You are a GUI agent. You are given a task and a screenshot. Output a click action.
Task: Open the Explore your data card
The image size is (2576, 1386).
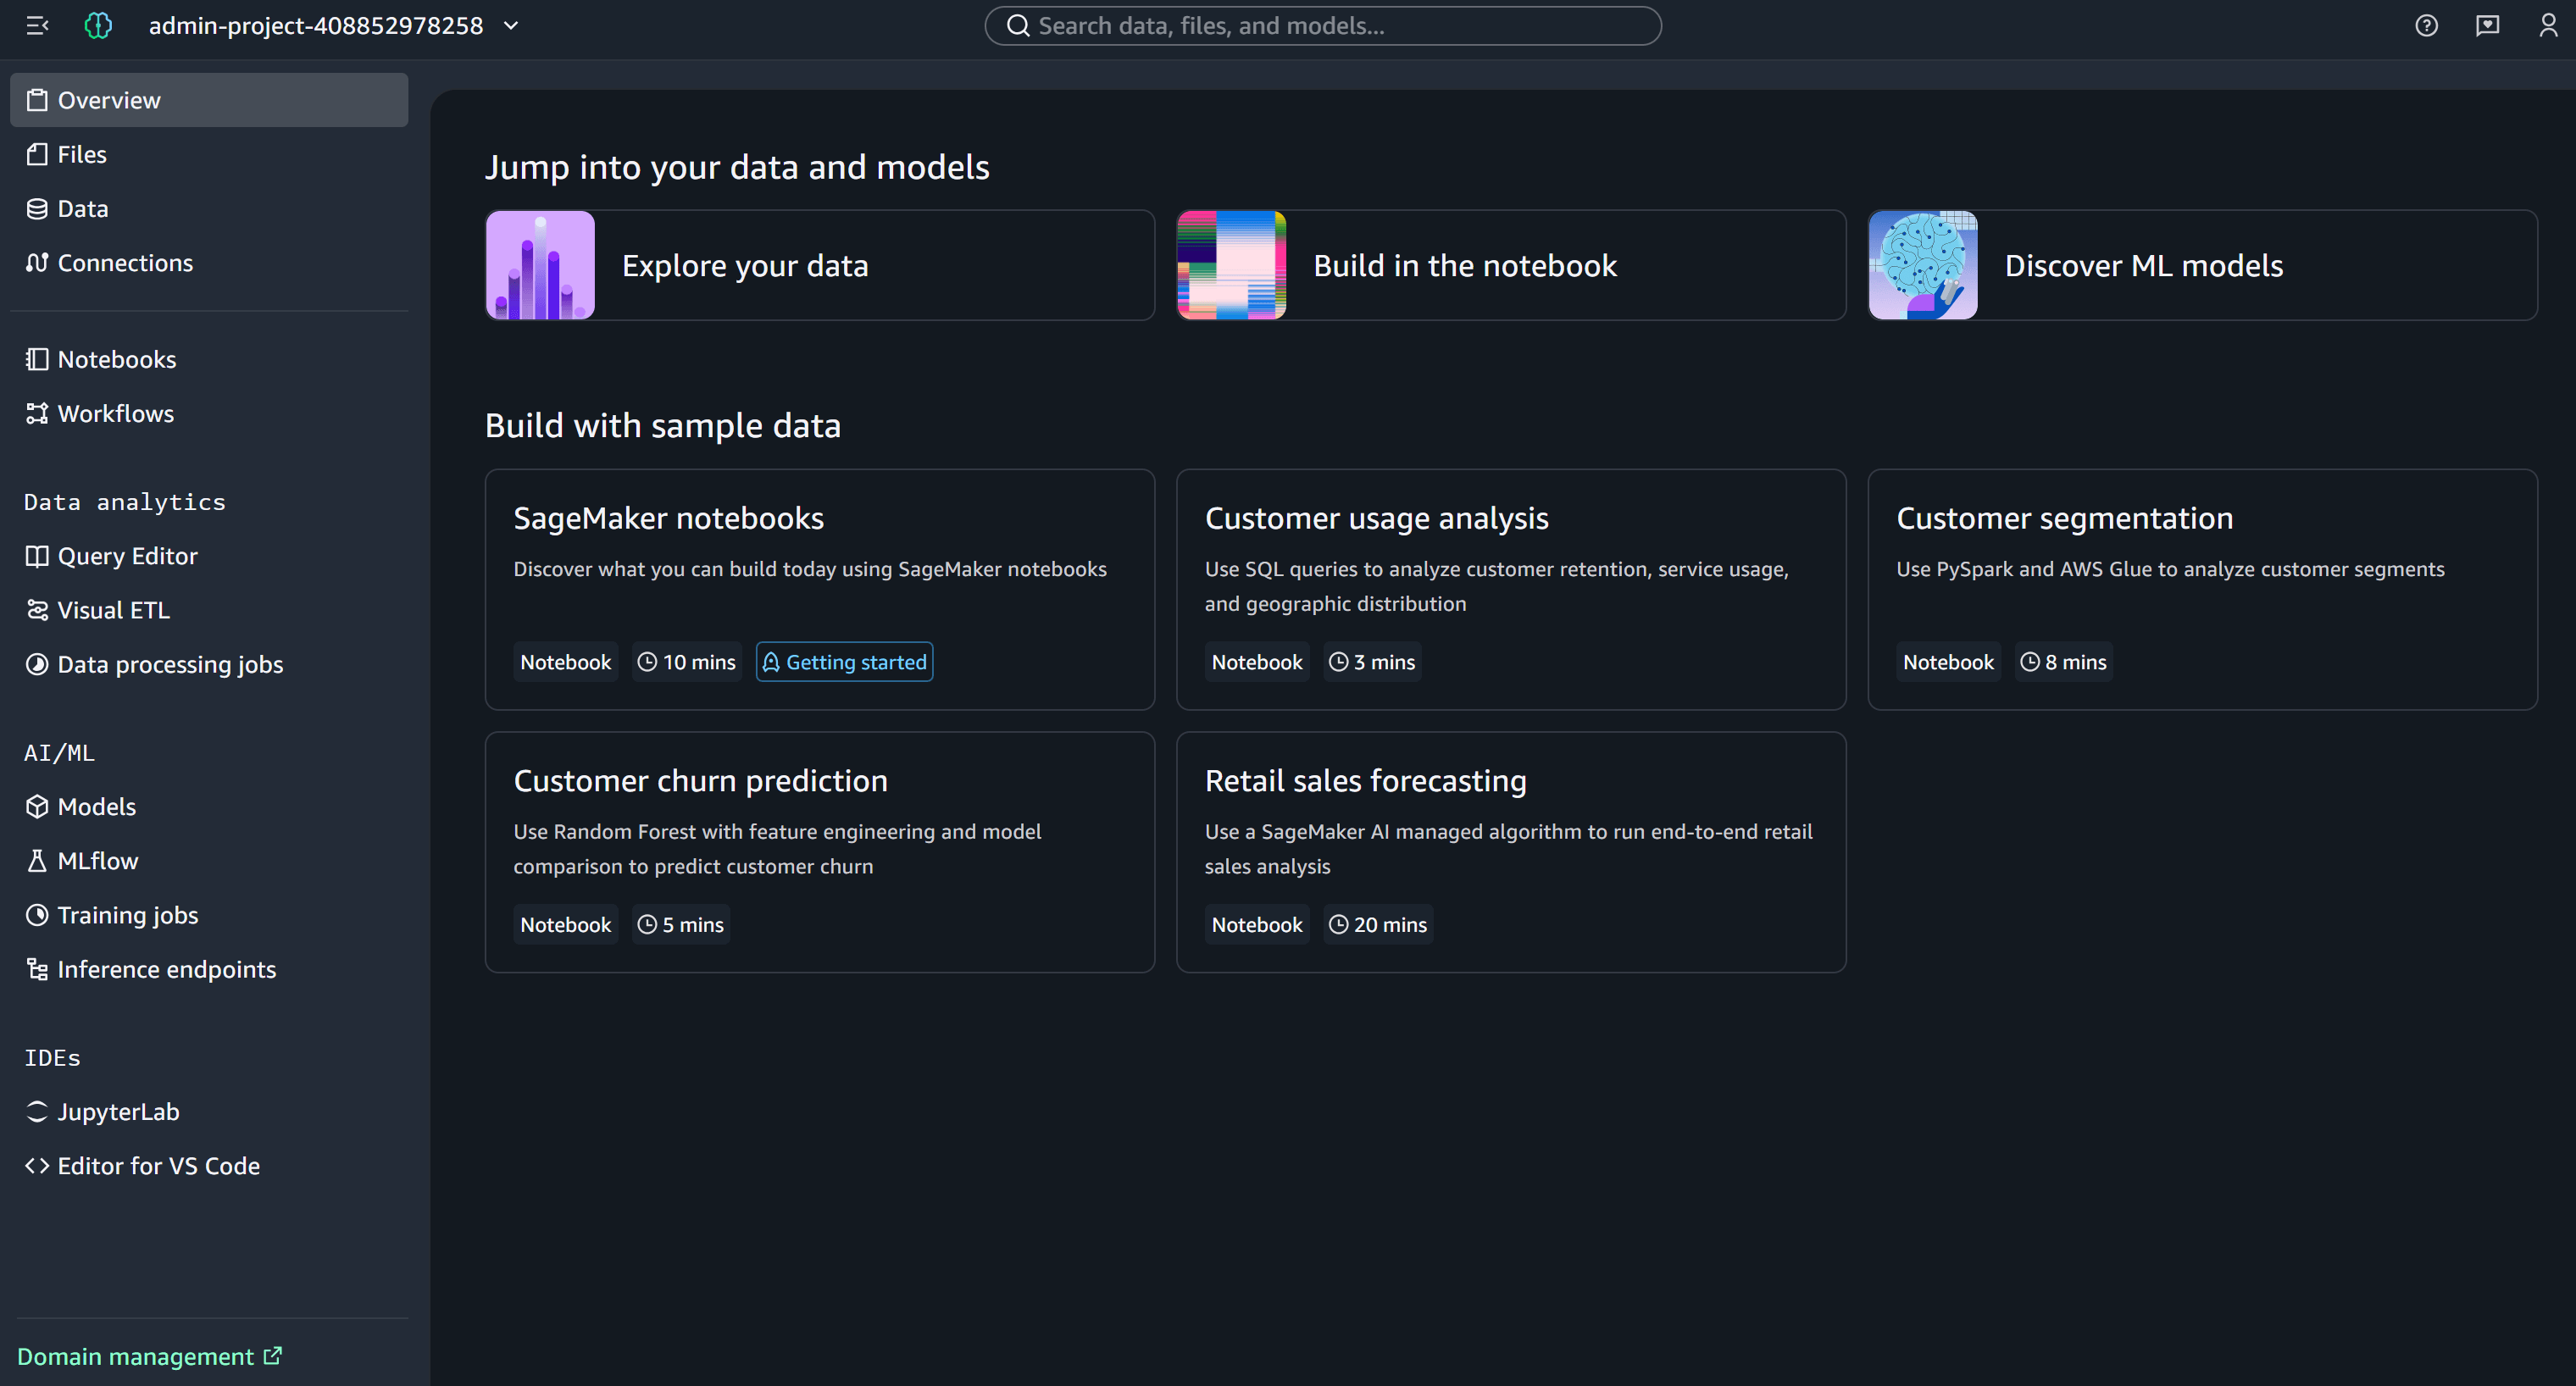point(820,265)
